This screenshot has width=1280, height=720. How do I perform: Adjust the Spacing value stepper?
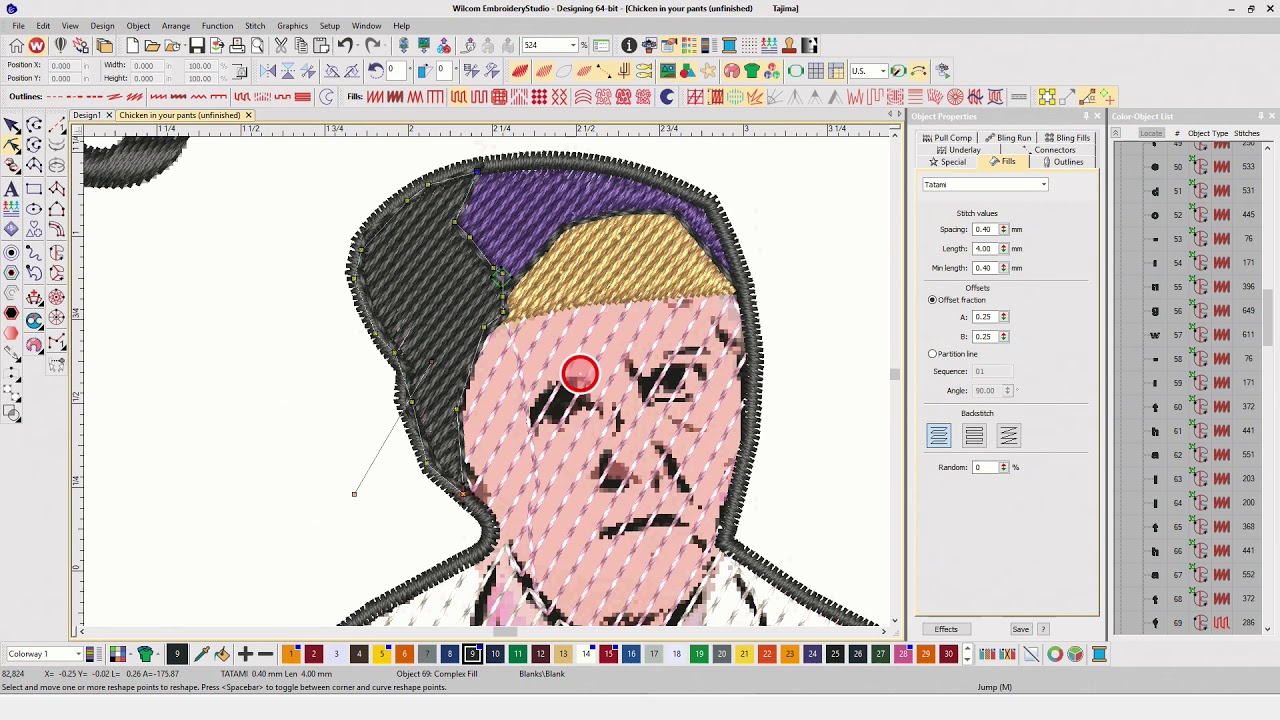click(x=1003, y=229)
